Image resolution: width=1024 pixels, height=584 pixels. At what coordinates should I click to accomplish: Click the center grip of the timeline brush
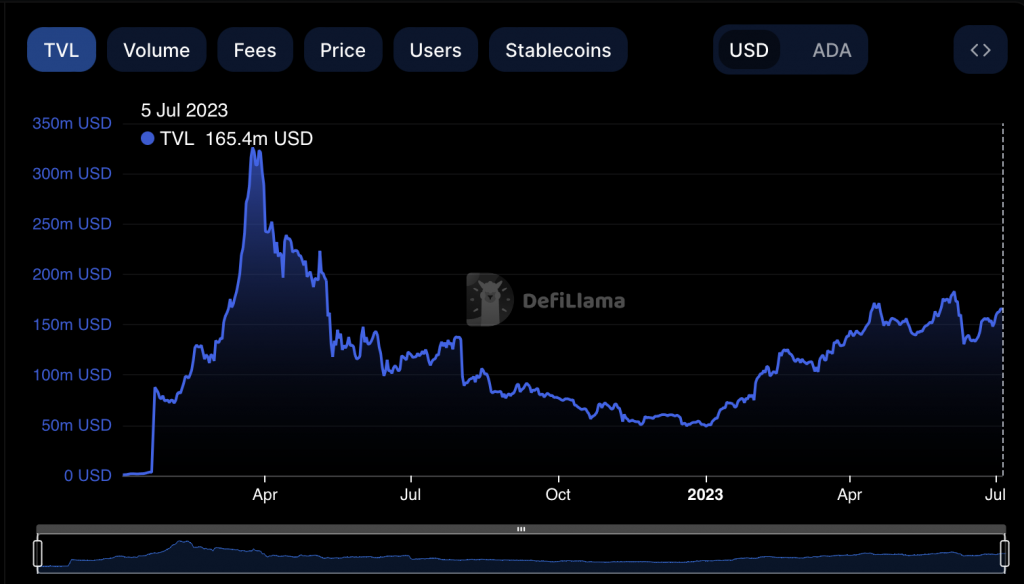pyautogui.click(x=521, y=529)
